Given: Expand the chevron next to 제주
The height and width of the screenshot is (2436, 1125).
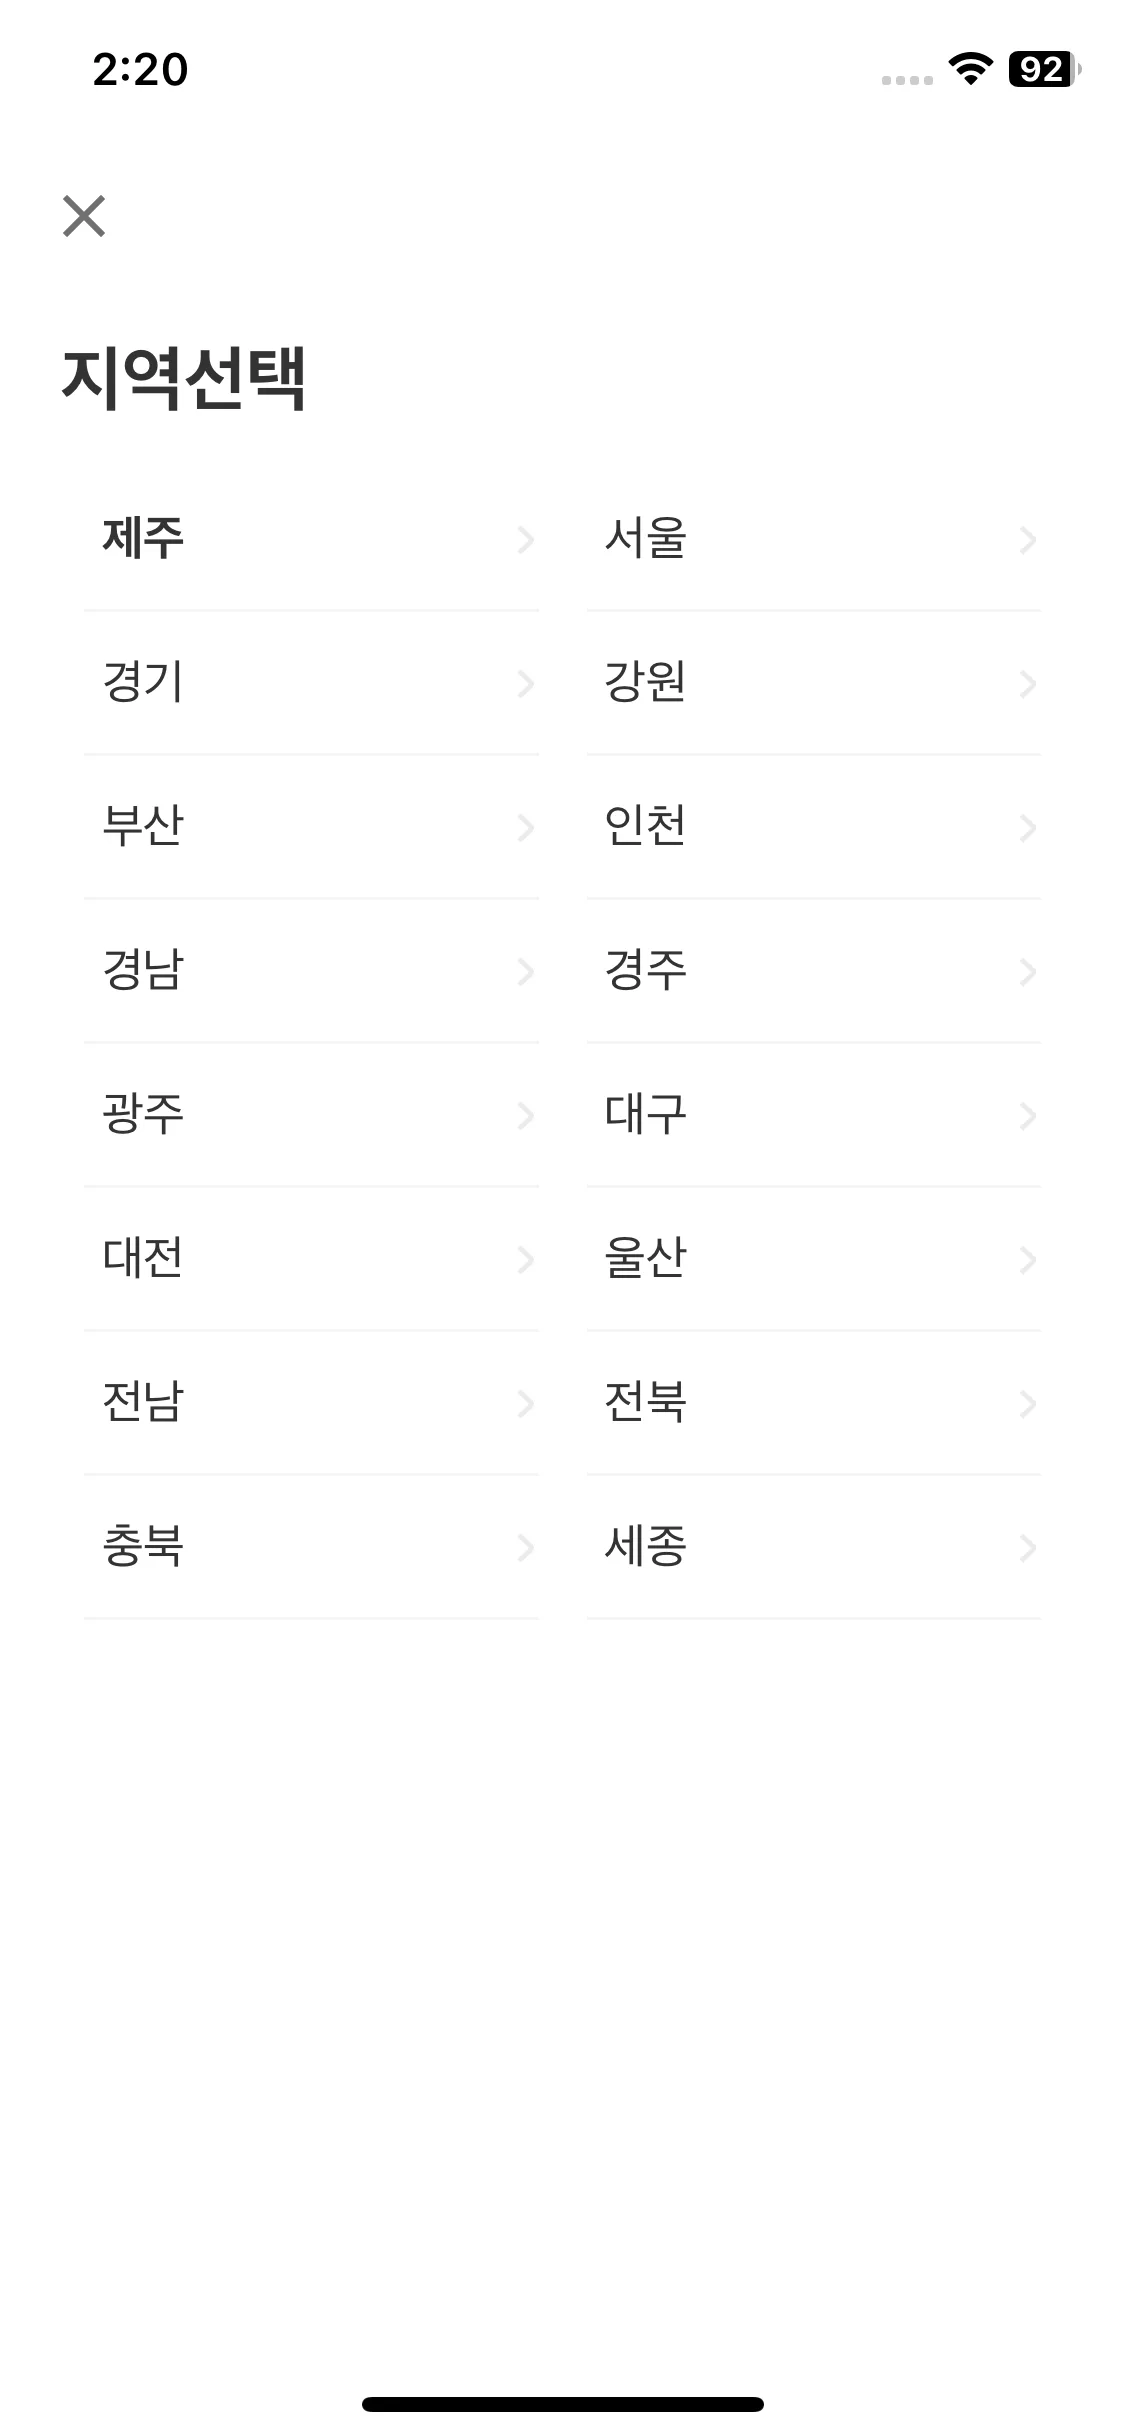Looking at the screenshot, I should coord(527,540).
